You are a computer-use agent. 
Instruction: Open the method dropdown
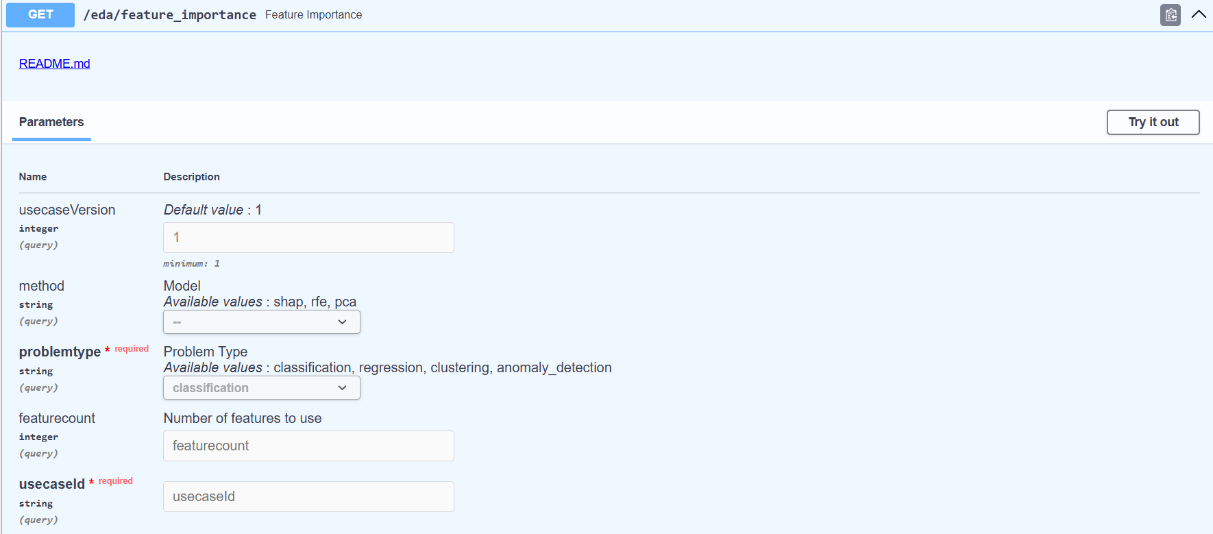coord(261,322)
